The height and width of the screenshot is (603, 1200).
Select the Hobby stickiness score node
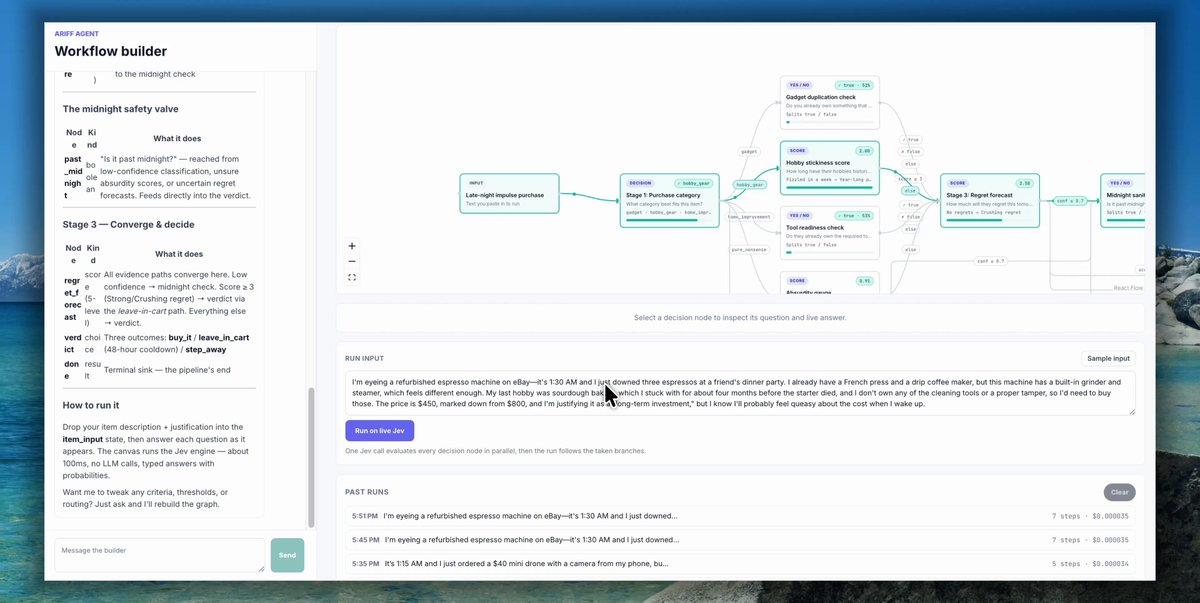(x=829, y=167)
